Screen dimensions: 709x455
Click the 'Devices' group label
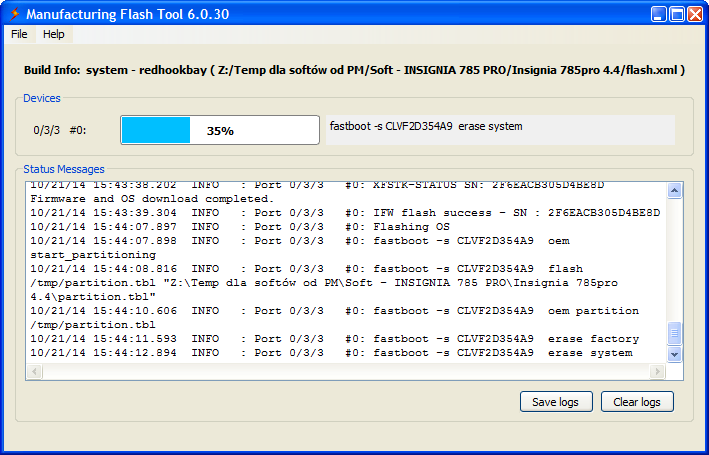[42, 98]
